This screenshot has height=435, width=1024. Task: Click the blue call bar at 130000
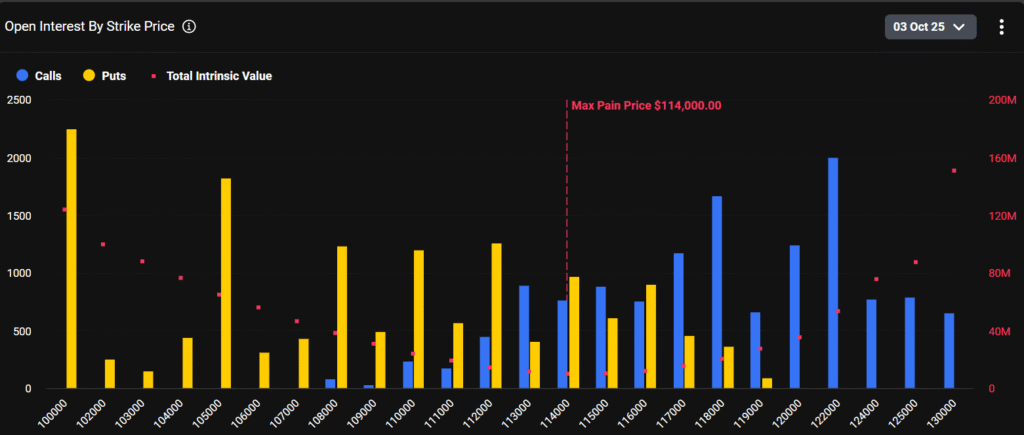949,350
